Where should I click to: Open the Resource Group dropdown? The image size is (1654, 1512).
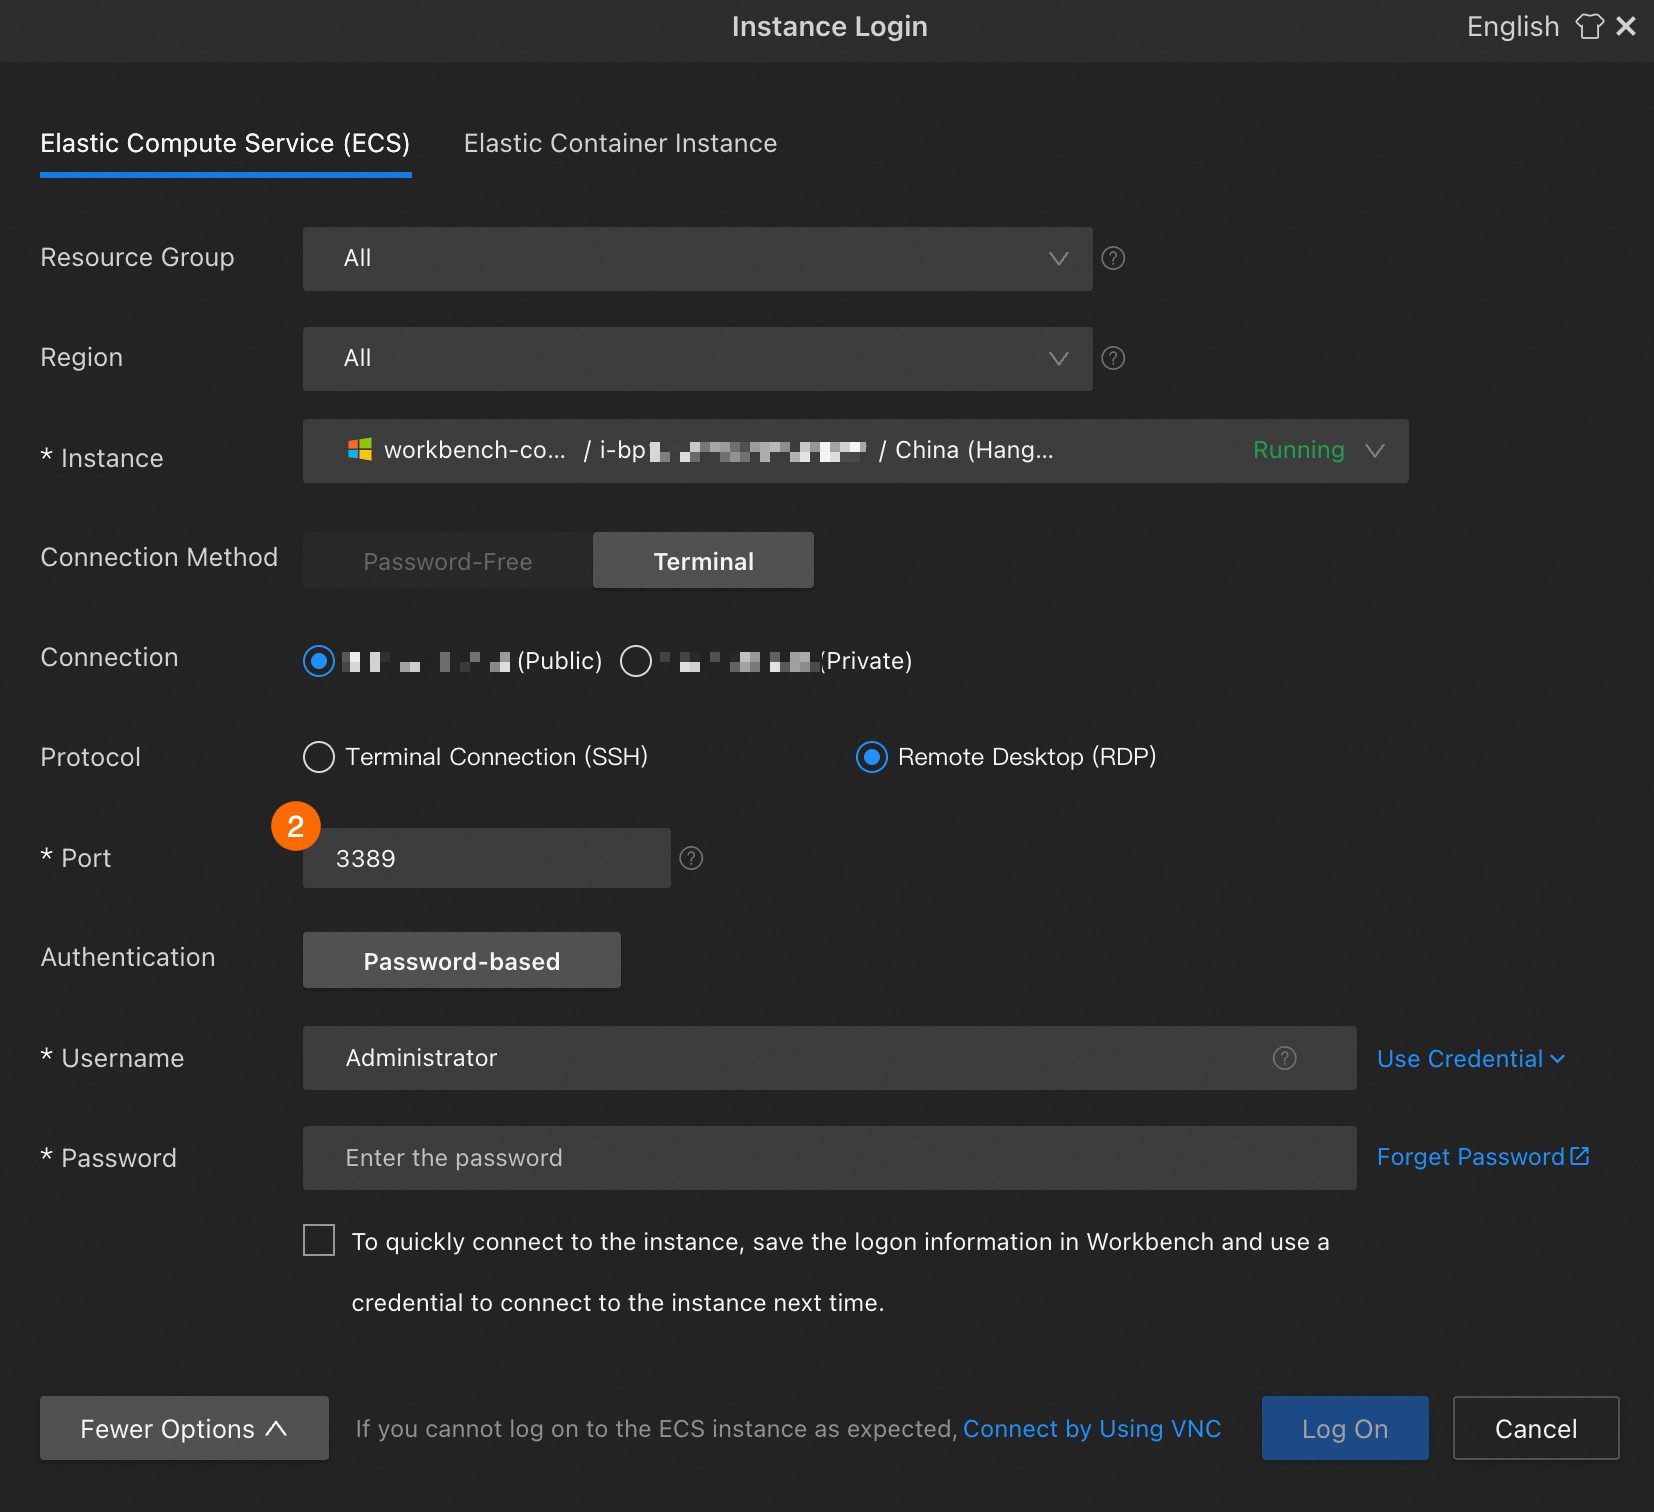(697, 259)
